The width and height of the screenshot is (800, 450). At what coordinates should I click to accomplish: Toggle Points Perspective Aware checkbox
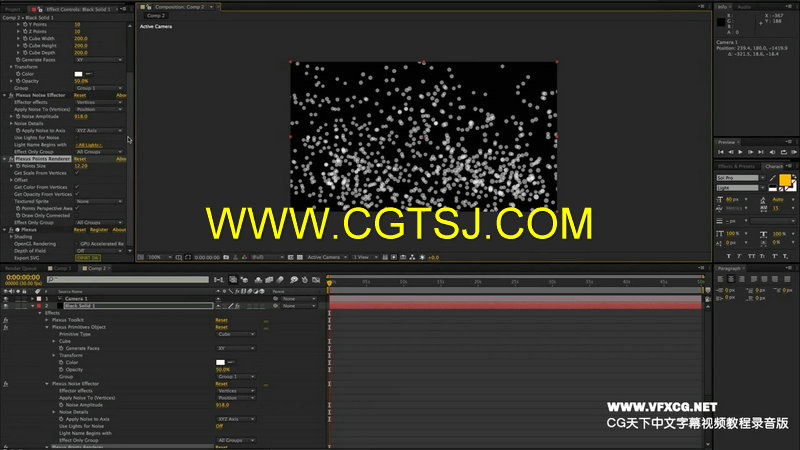(77, 208)
